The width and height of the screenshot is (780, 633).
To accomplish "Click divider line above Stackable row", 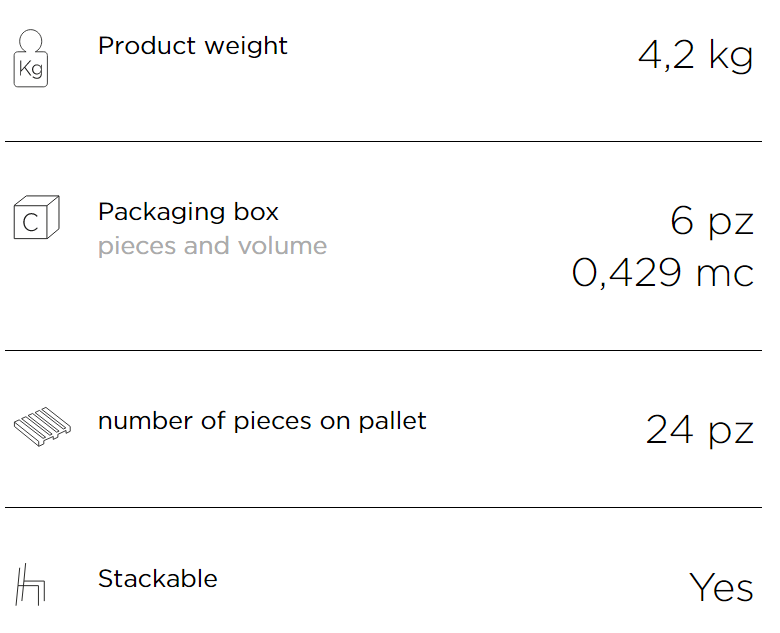I will point(383,508).
